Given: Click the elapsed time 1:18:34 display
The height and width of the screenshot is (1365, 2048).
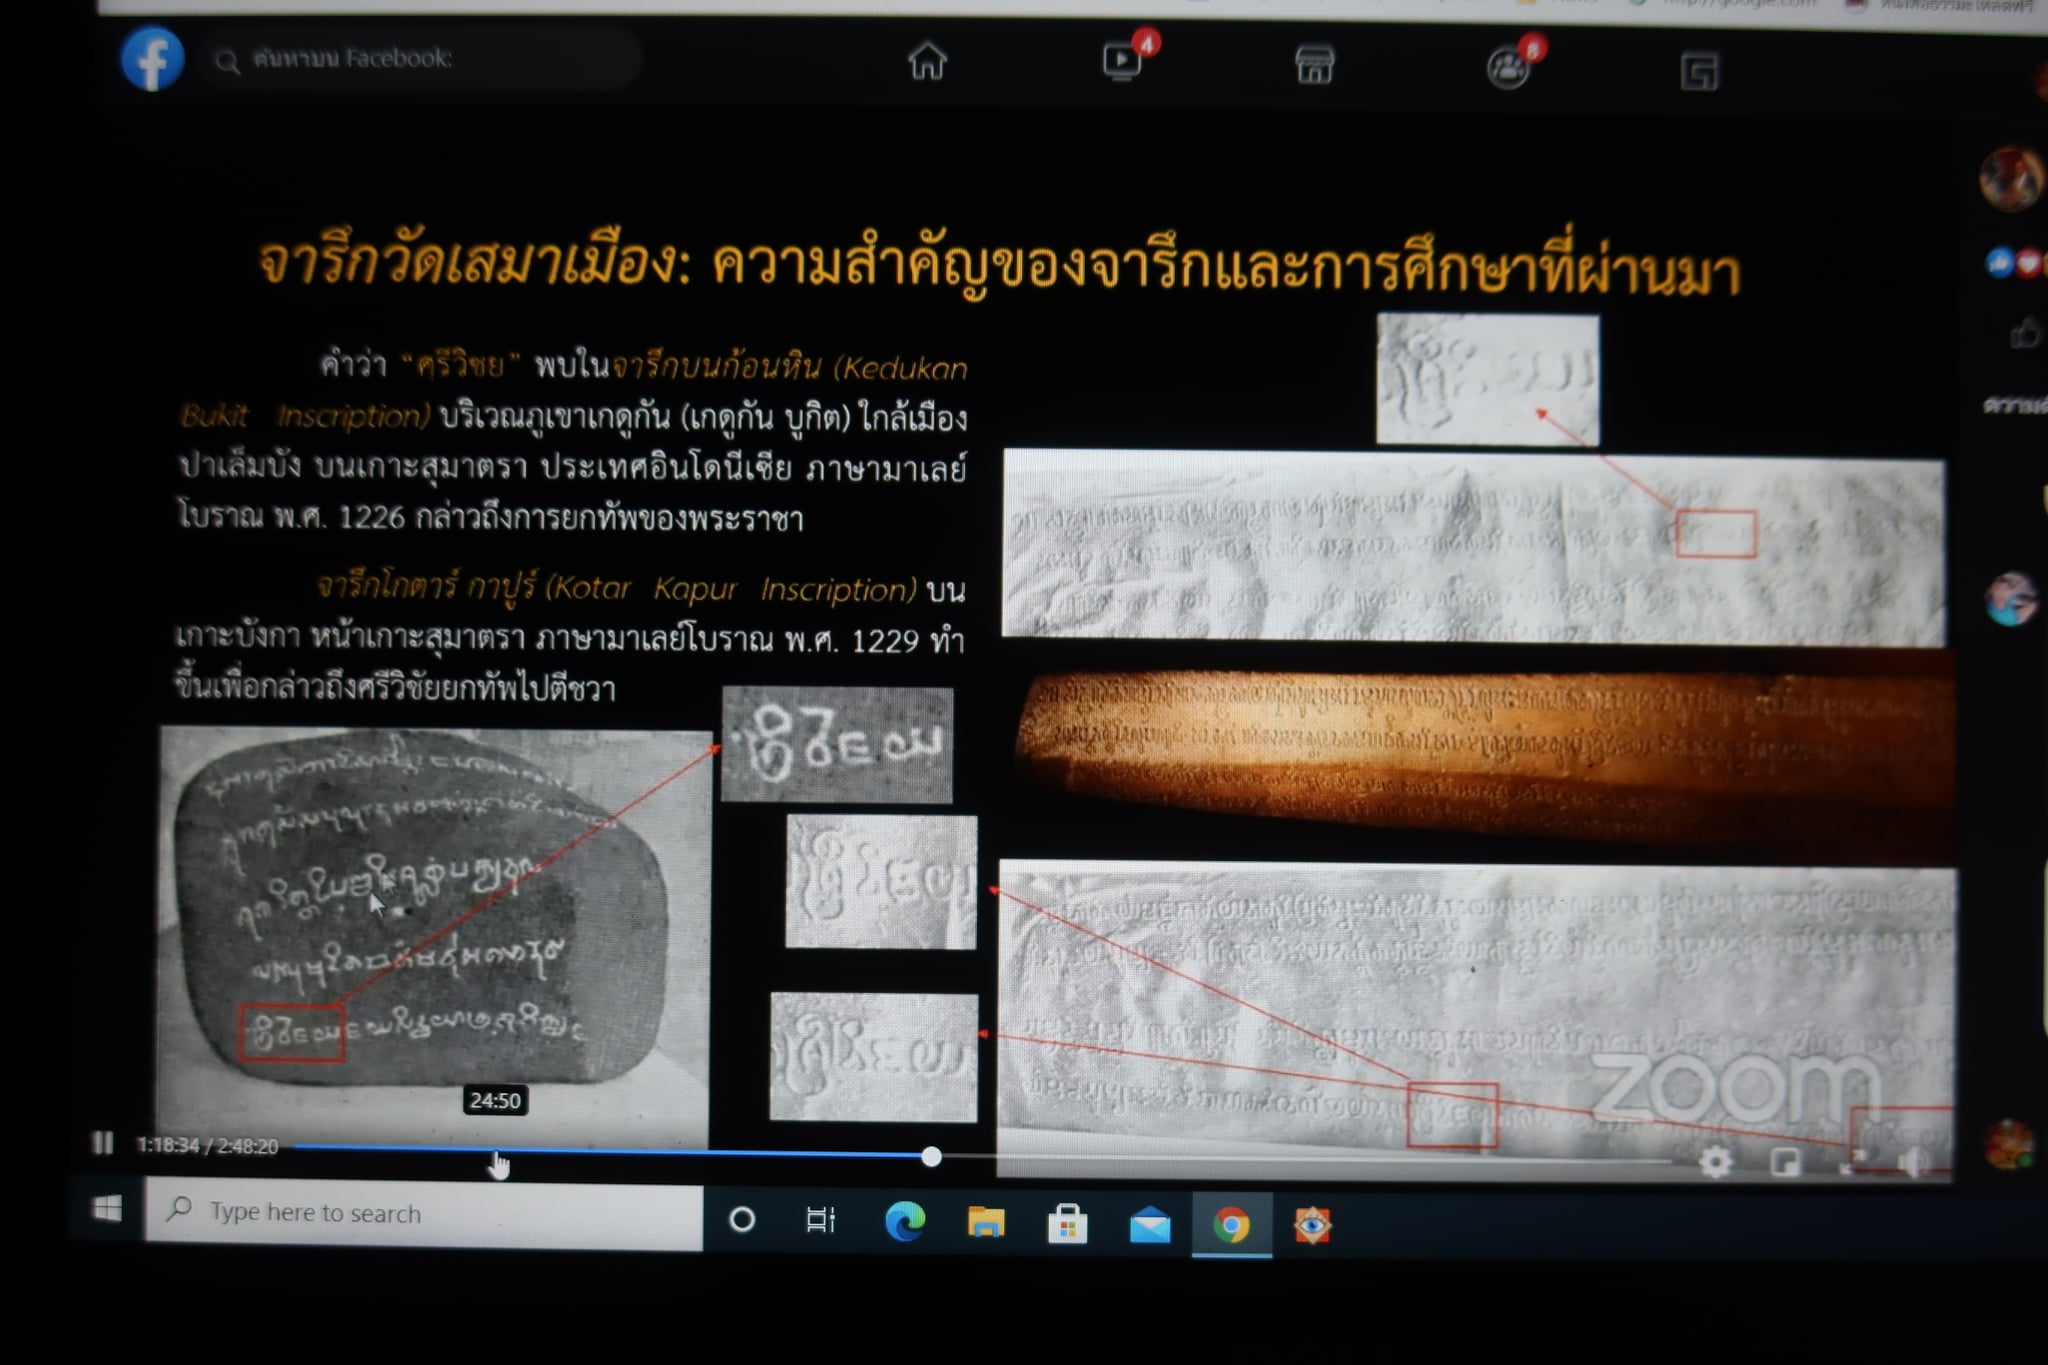Looking at the screenshot, I should coord(168,1146).
